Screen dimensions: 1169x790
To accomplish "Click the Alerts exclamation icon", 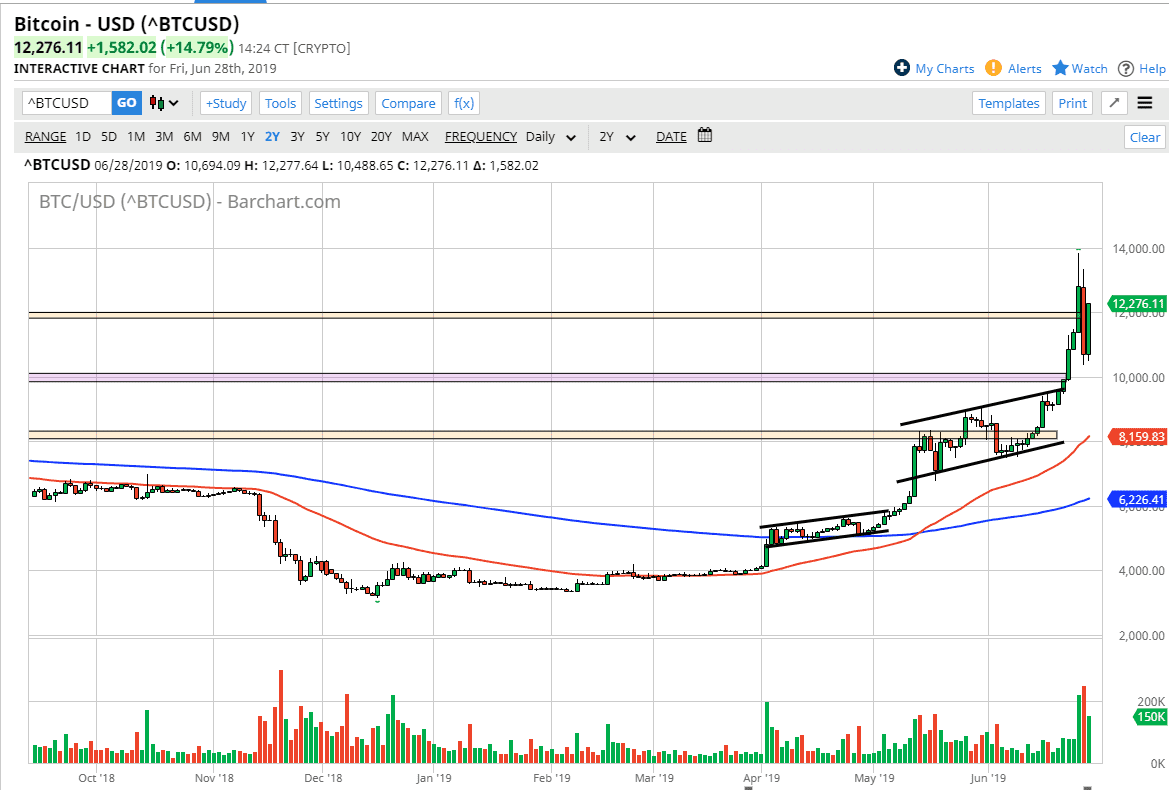I will coord(993,68).
